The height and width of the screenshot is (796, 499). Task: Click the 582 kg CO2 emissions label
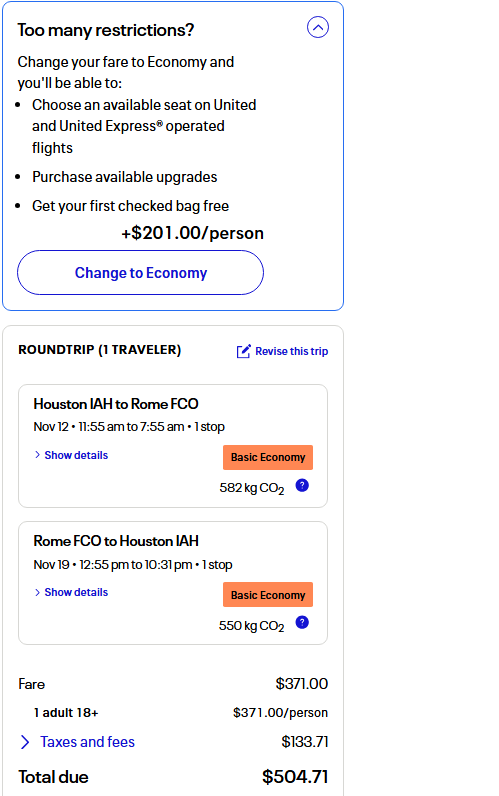tap(252, 488)
